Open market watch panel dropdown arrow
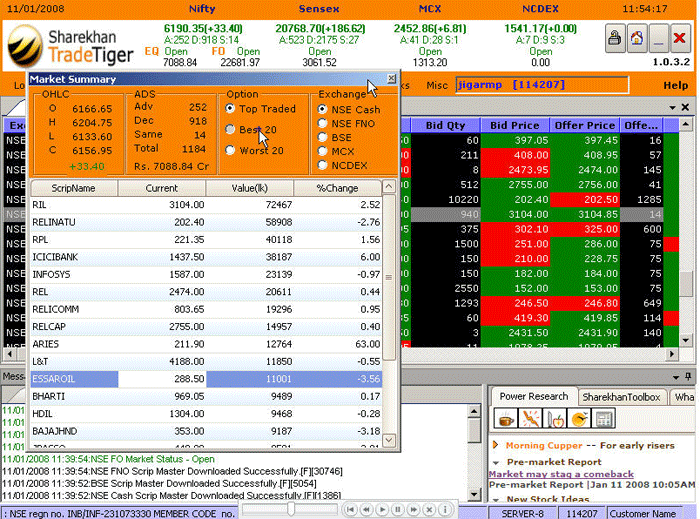 point(672,108)
